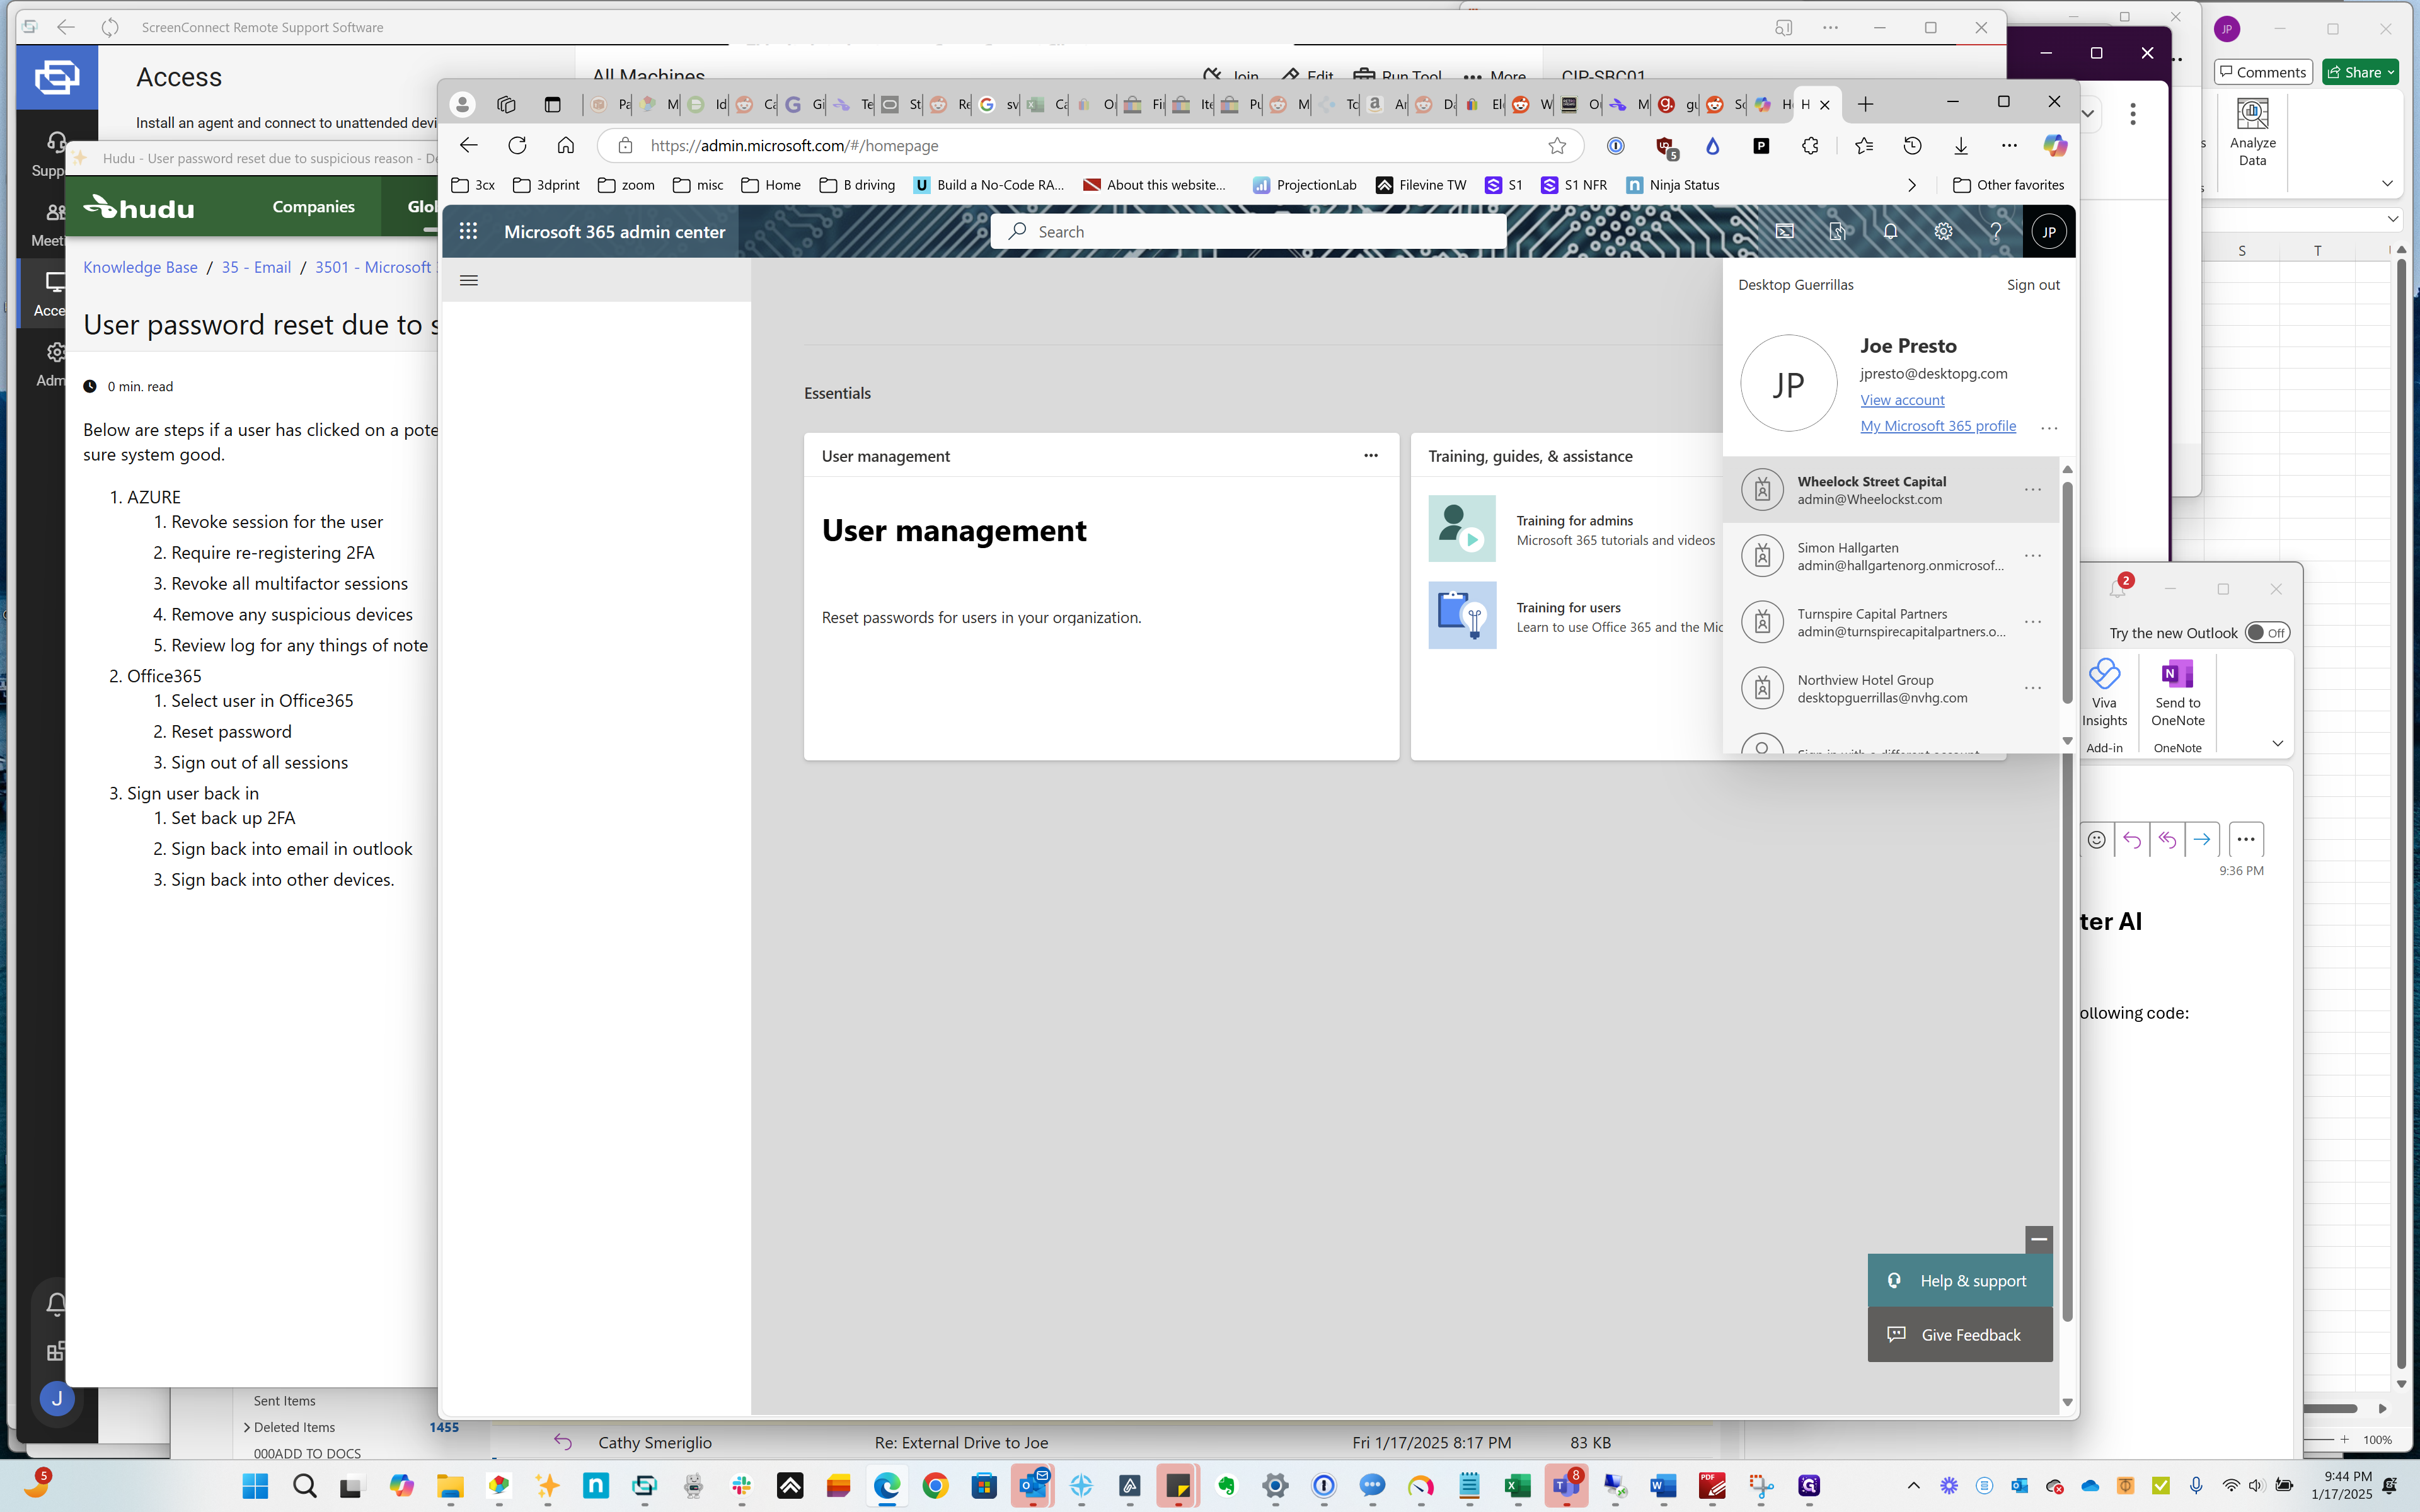Click the admin center Search box
This screenshot has width=2420, height=1512.
click(x=1248, y=232)
